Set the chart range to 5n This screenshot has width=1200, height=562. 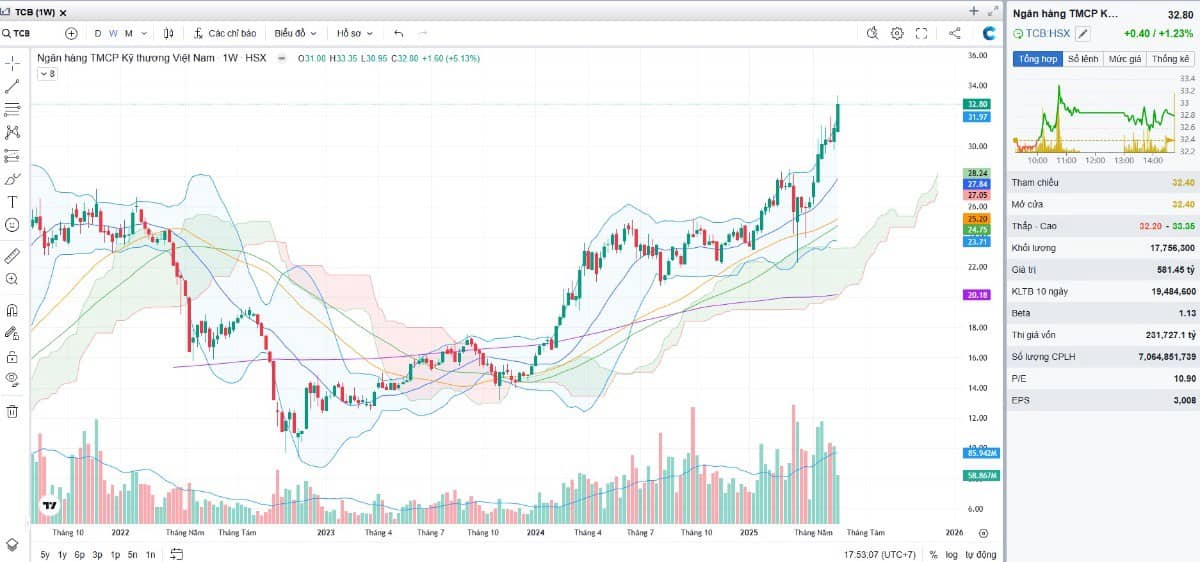pyautogui.click(x=132, y=554)
